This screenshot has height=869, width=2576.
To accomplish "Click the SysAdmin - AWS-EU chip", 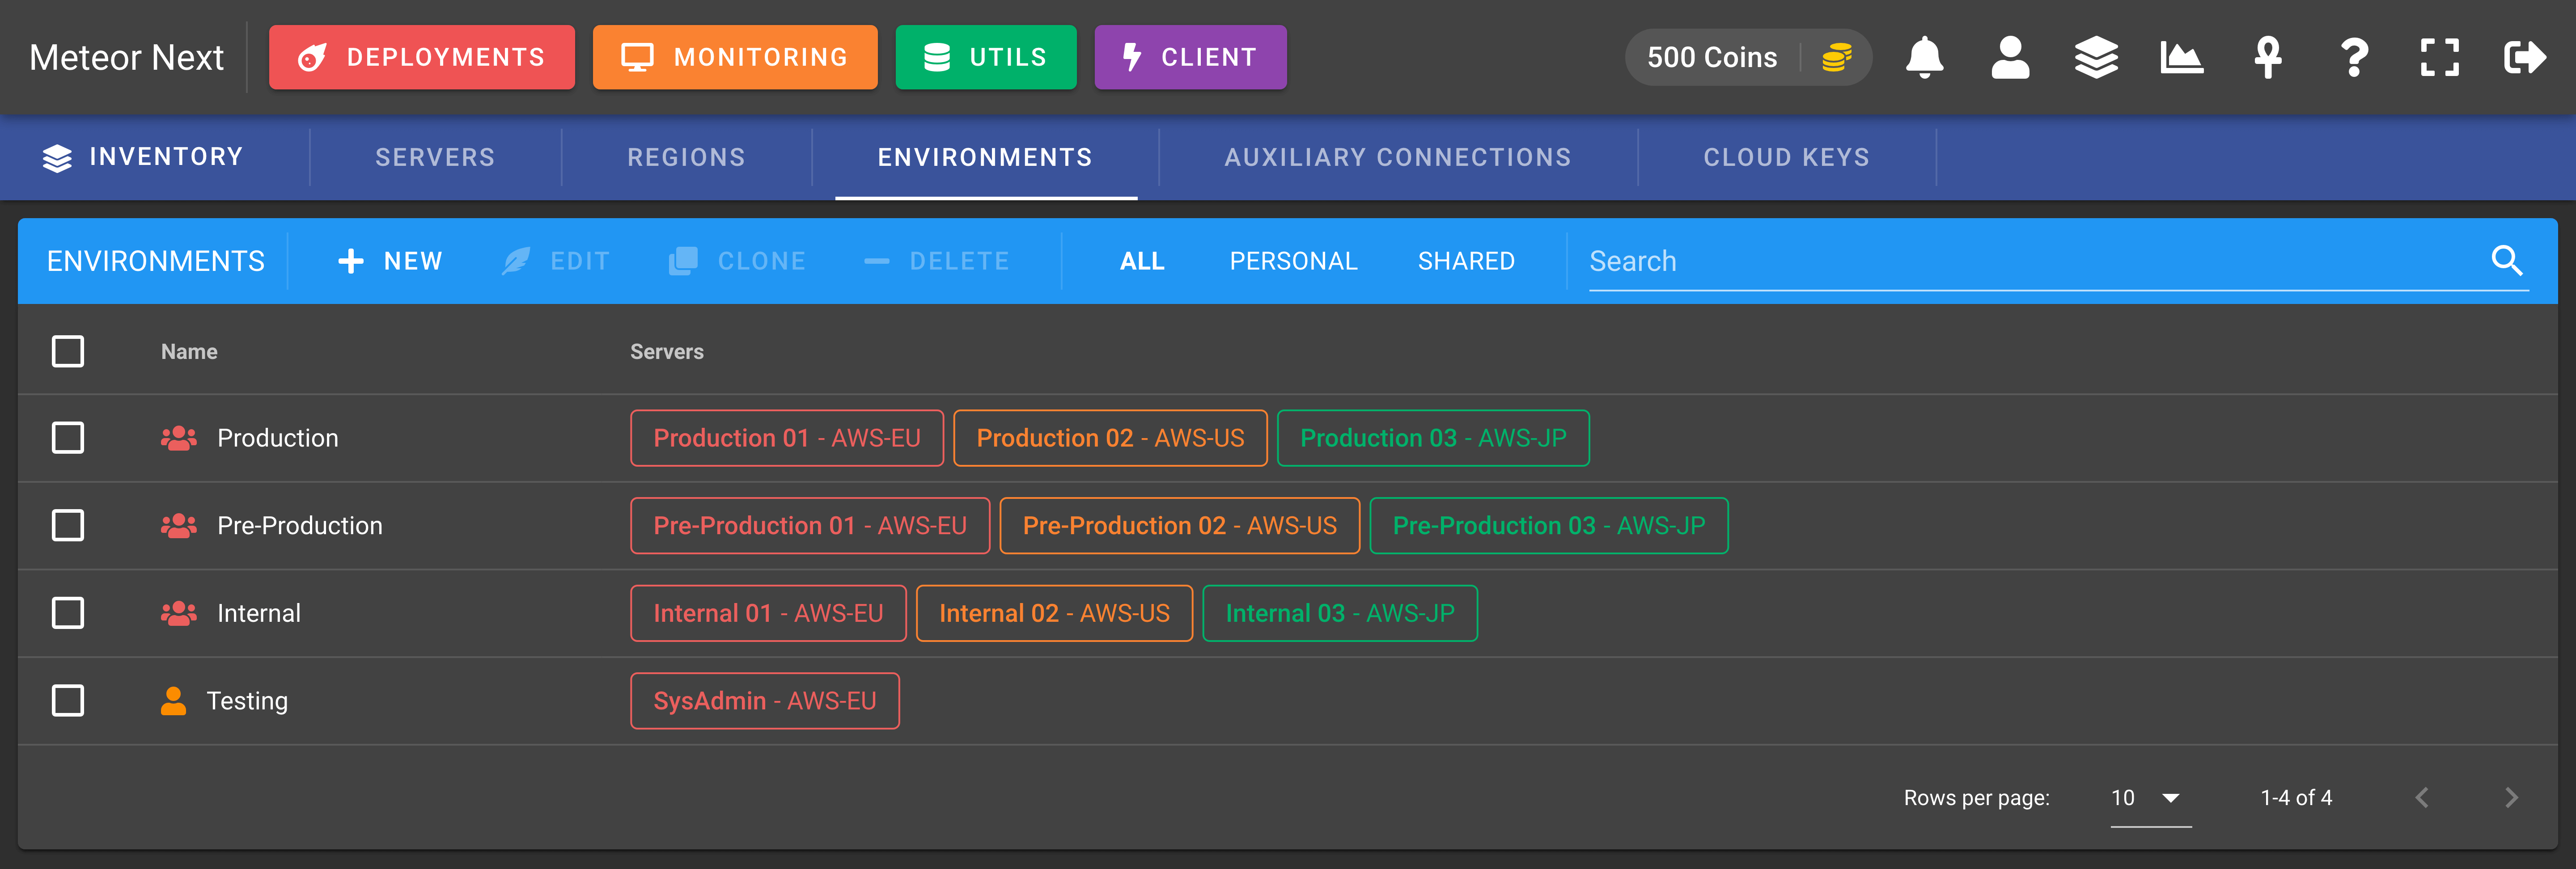I will click(765, 701).
